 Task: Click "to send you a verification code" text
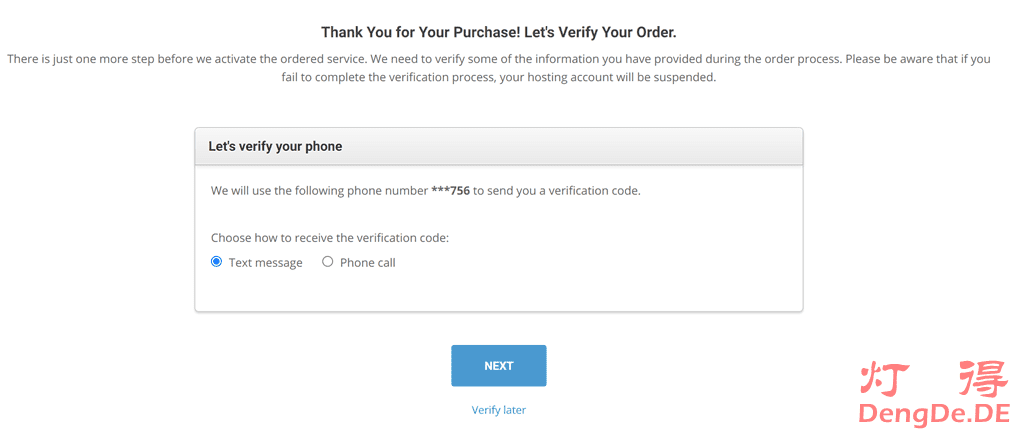click(x=556, y=190)
